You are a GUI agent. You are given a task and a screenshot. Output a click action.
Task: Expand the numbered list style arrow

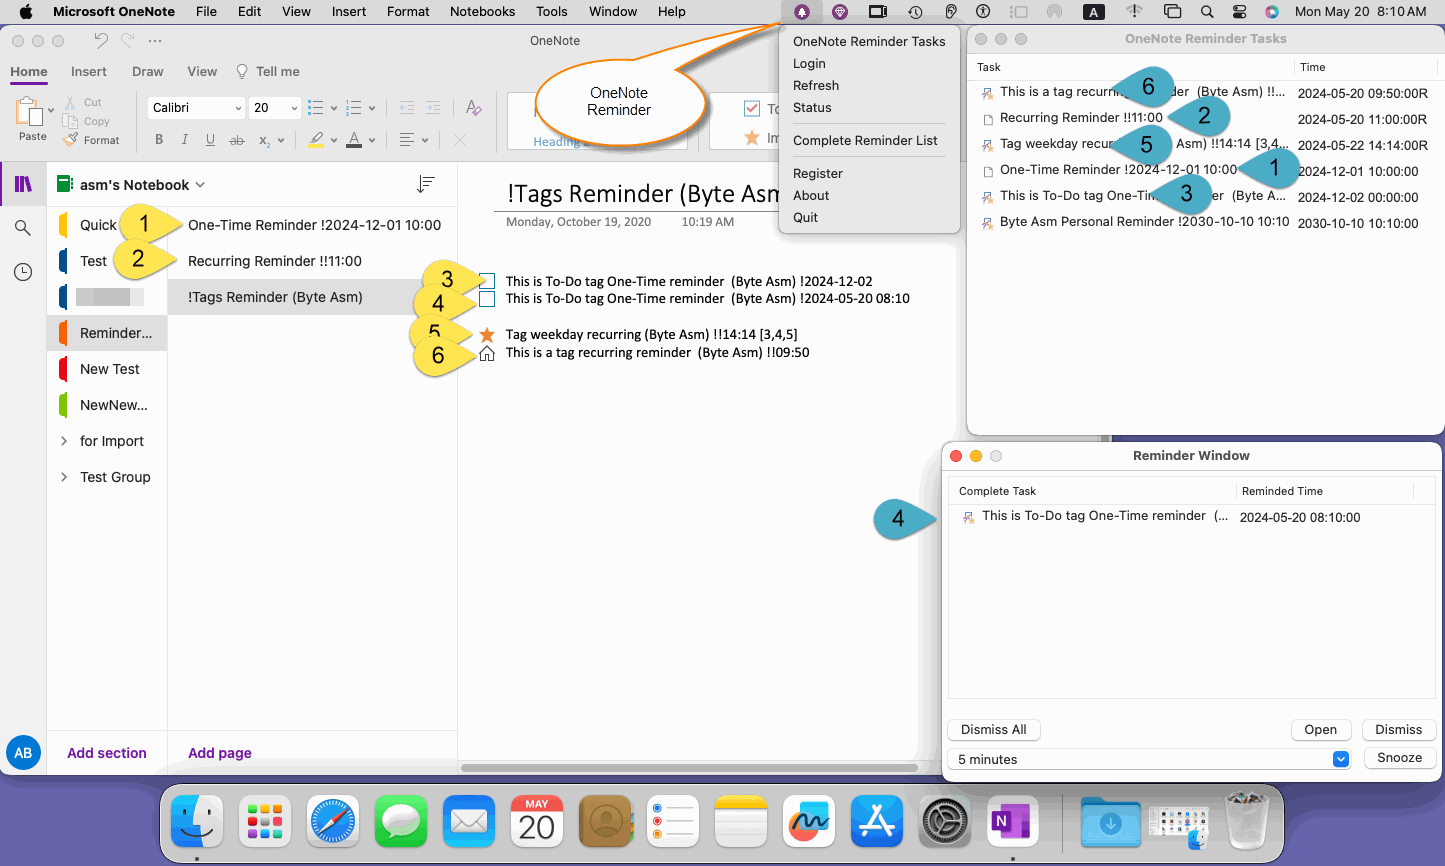(371, 108)
